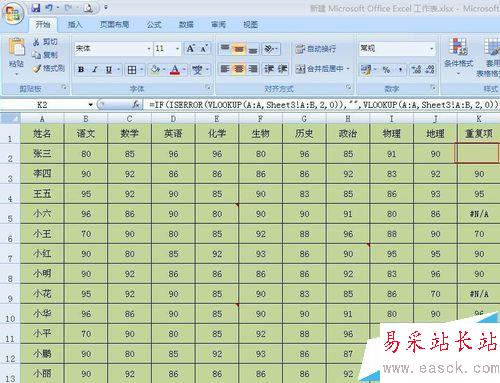Click in the formula bar

coord(323,105)
